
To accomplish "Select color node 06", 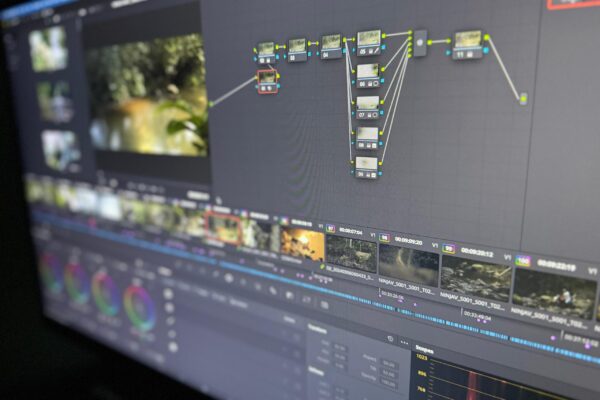I will pyautogui.click(x=368, y=73).
